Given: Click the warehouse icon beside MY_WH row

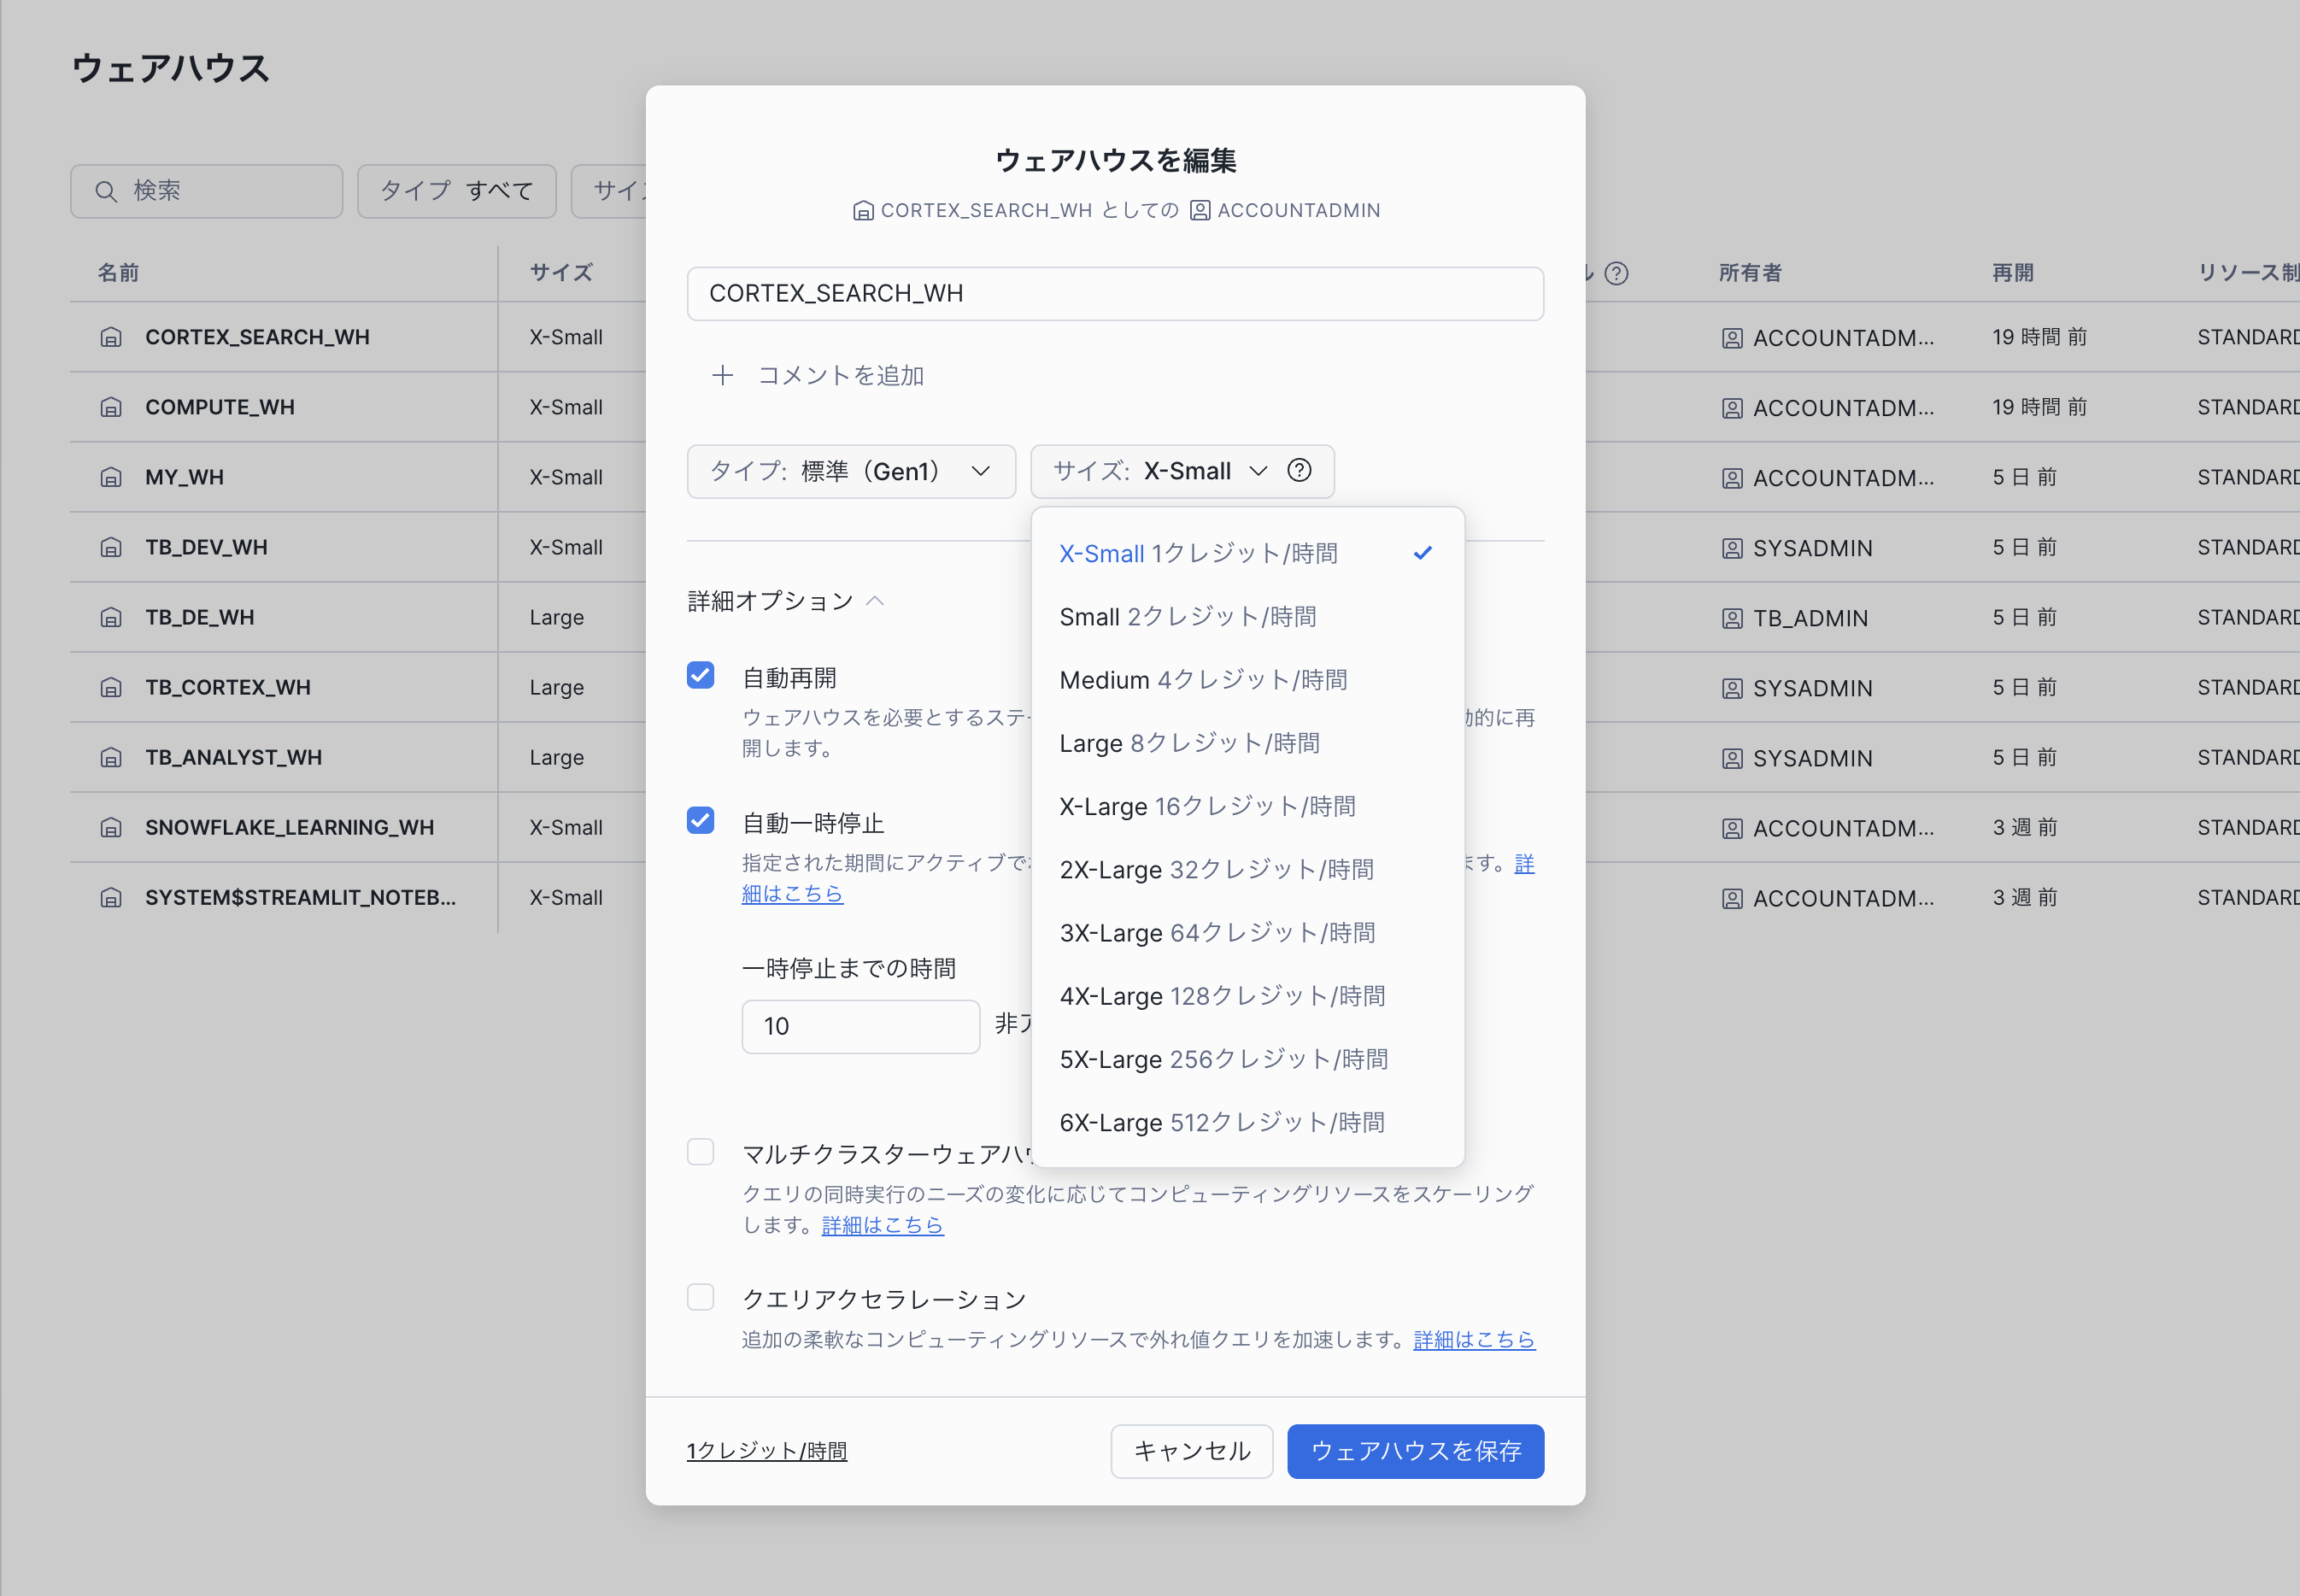Looking at the screenshot, I should tap(111, 478).
